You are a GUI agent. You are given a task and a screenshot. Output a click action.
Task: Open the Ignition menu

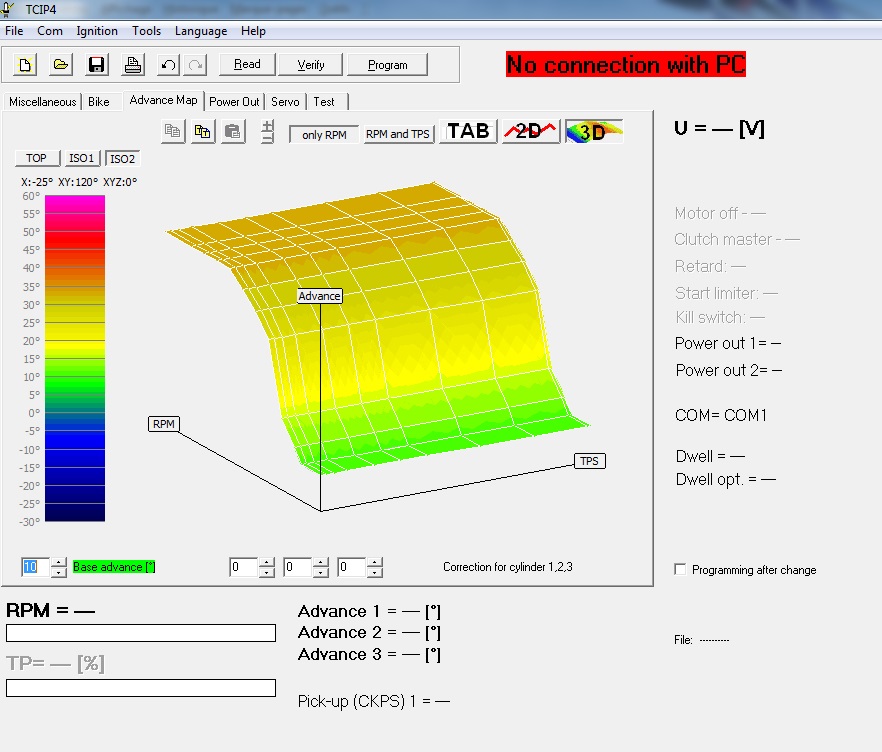97,31
